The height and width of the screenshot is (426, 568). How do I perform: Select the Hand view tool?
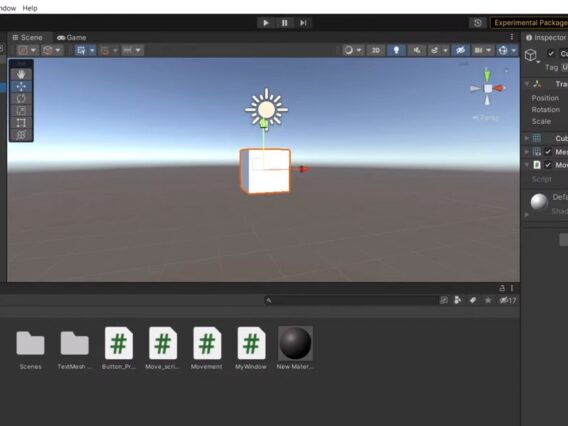click(21, 74)
